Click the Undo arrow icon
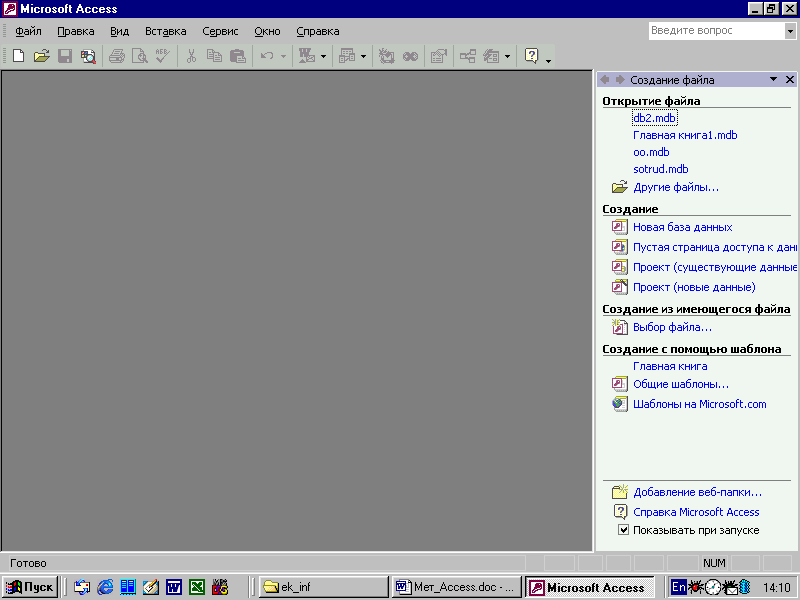Screen dimensions: 800x600 coord(267,56)
